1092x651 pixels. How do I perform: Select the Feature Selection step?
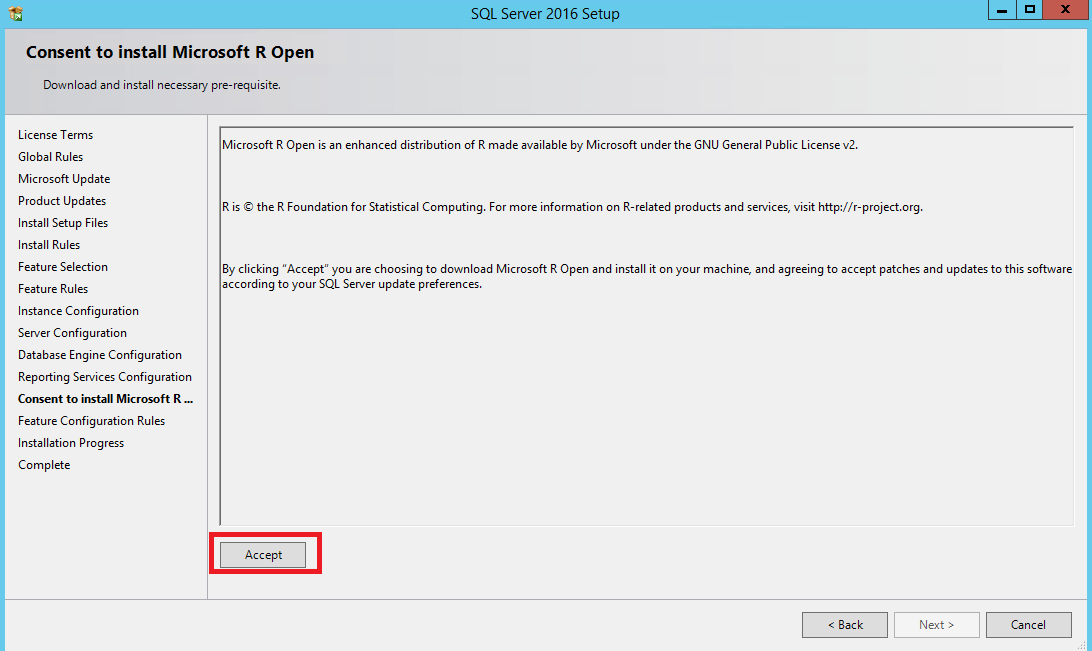pos(63,267)
